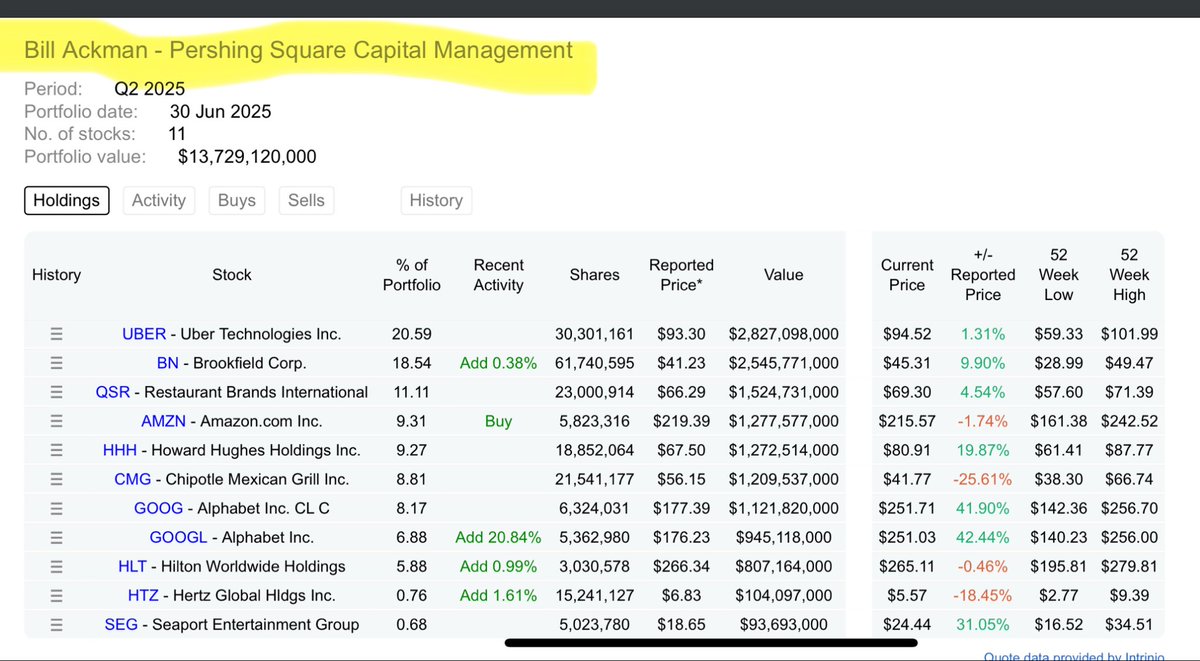This screenshot has width=1200, height=661.
Task: Click 'Add 20.84%' activity in GOOGL row
Action: click(x=498, y=537)
